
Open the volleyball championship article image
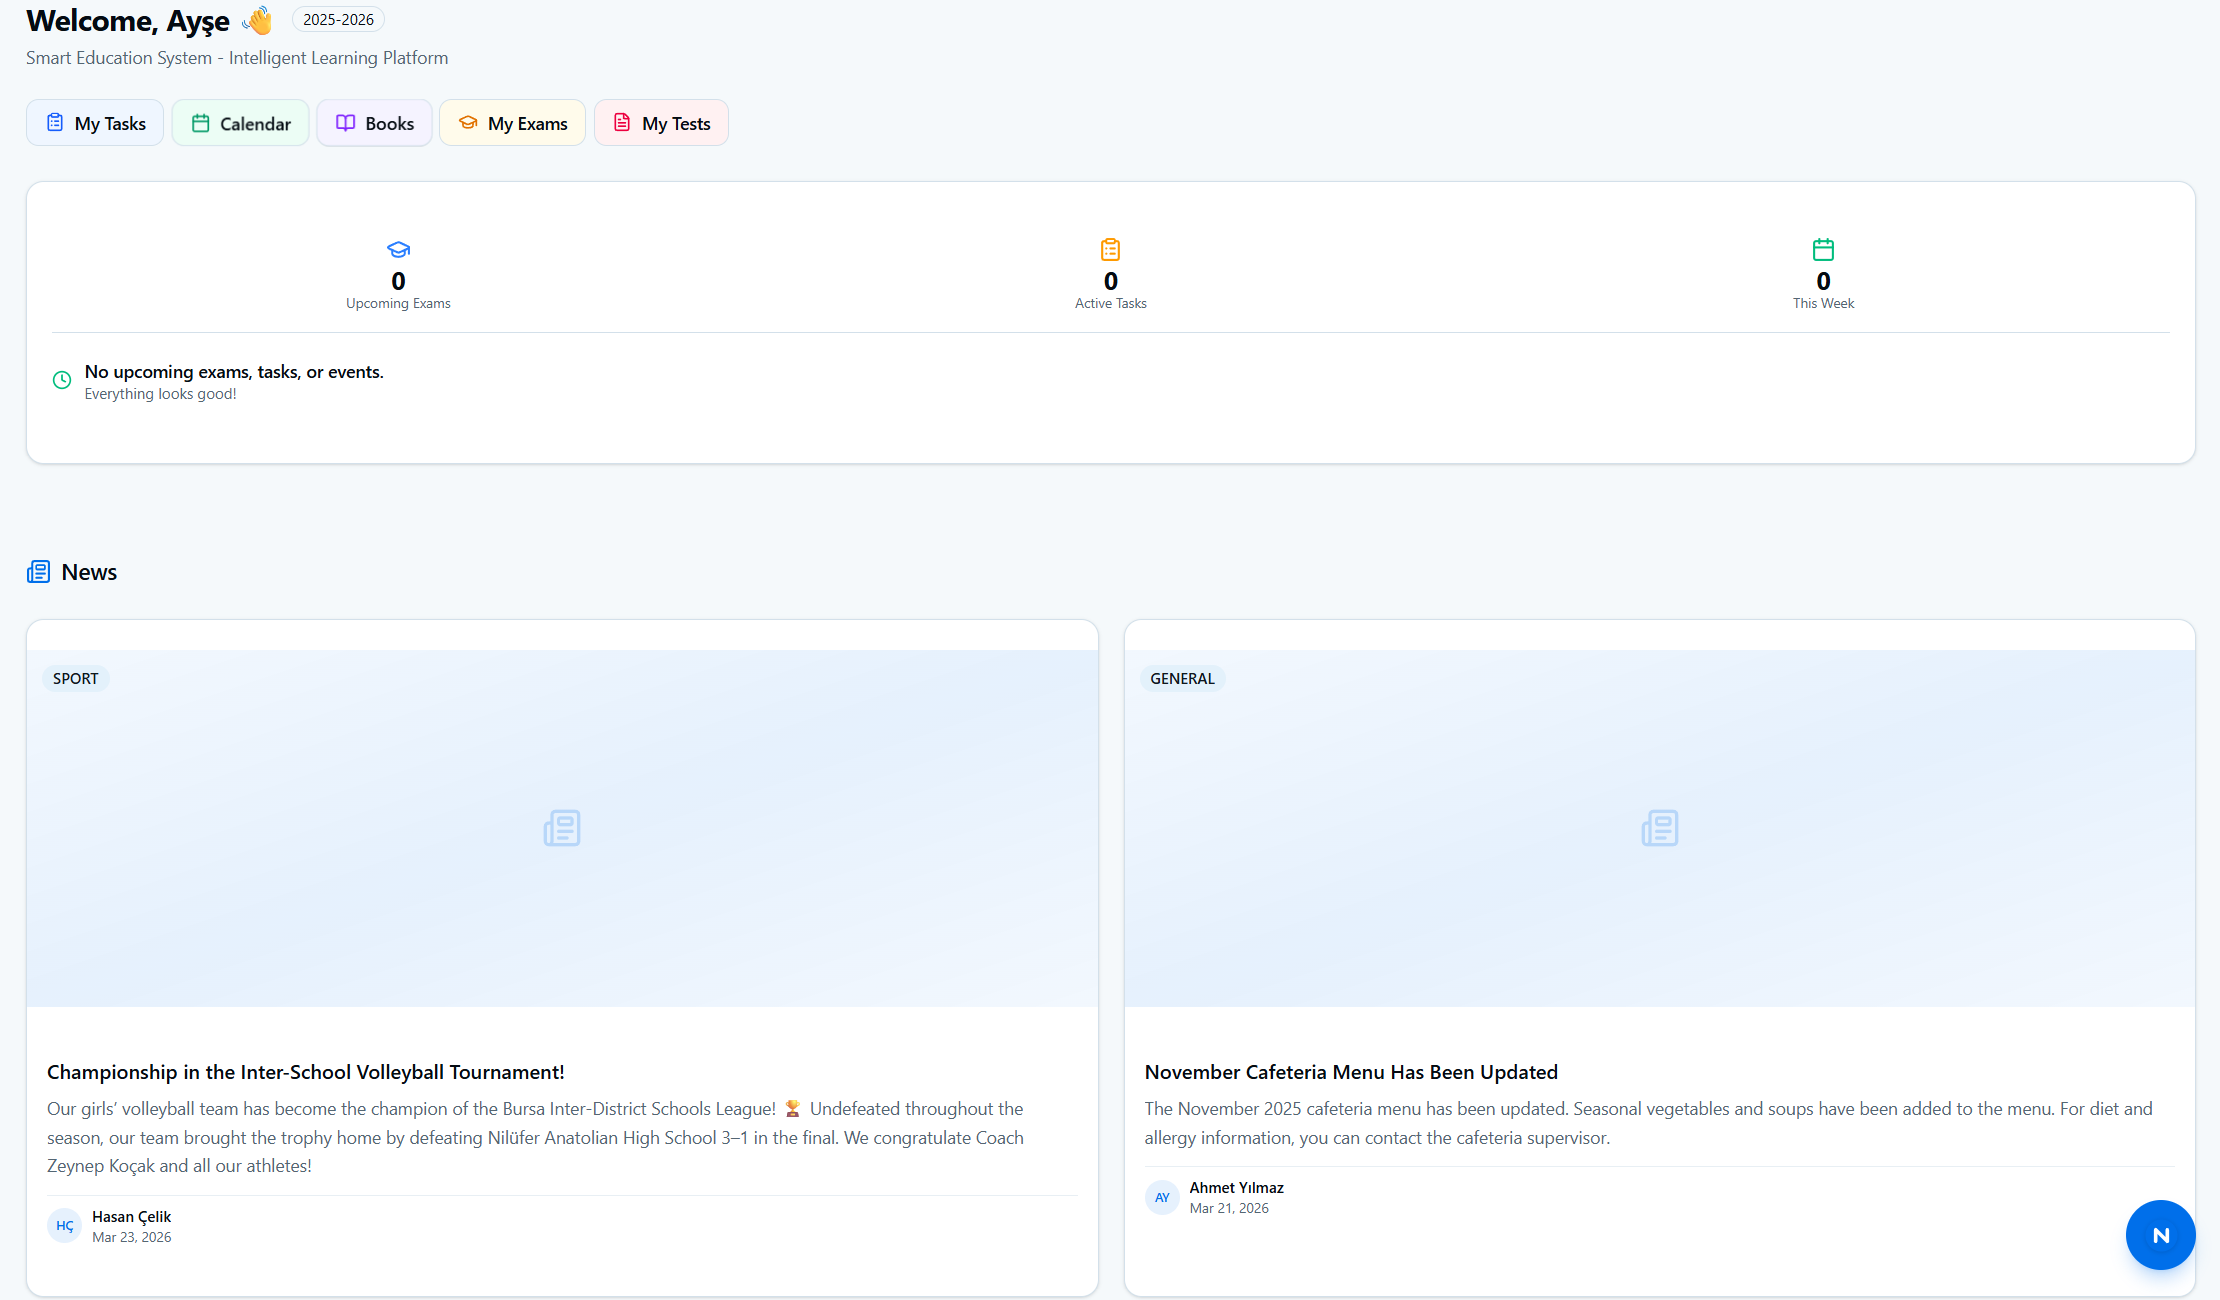562,828
